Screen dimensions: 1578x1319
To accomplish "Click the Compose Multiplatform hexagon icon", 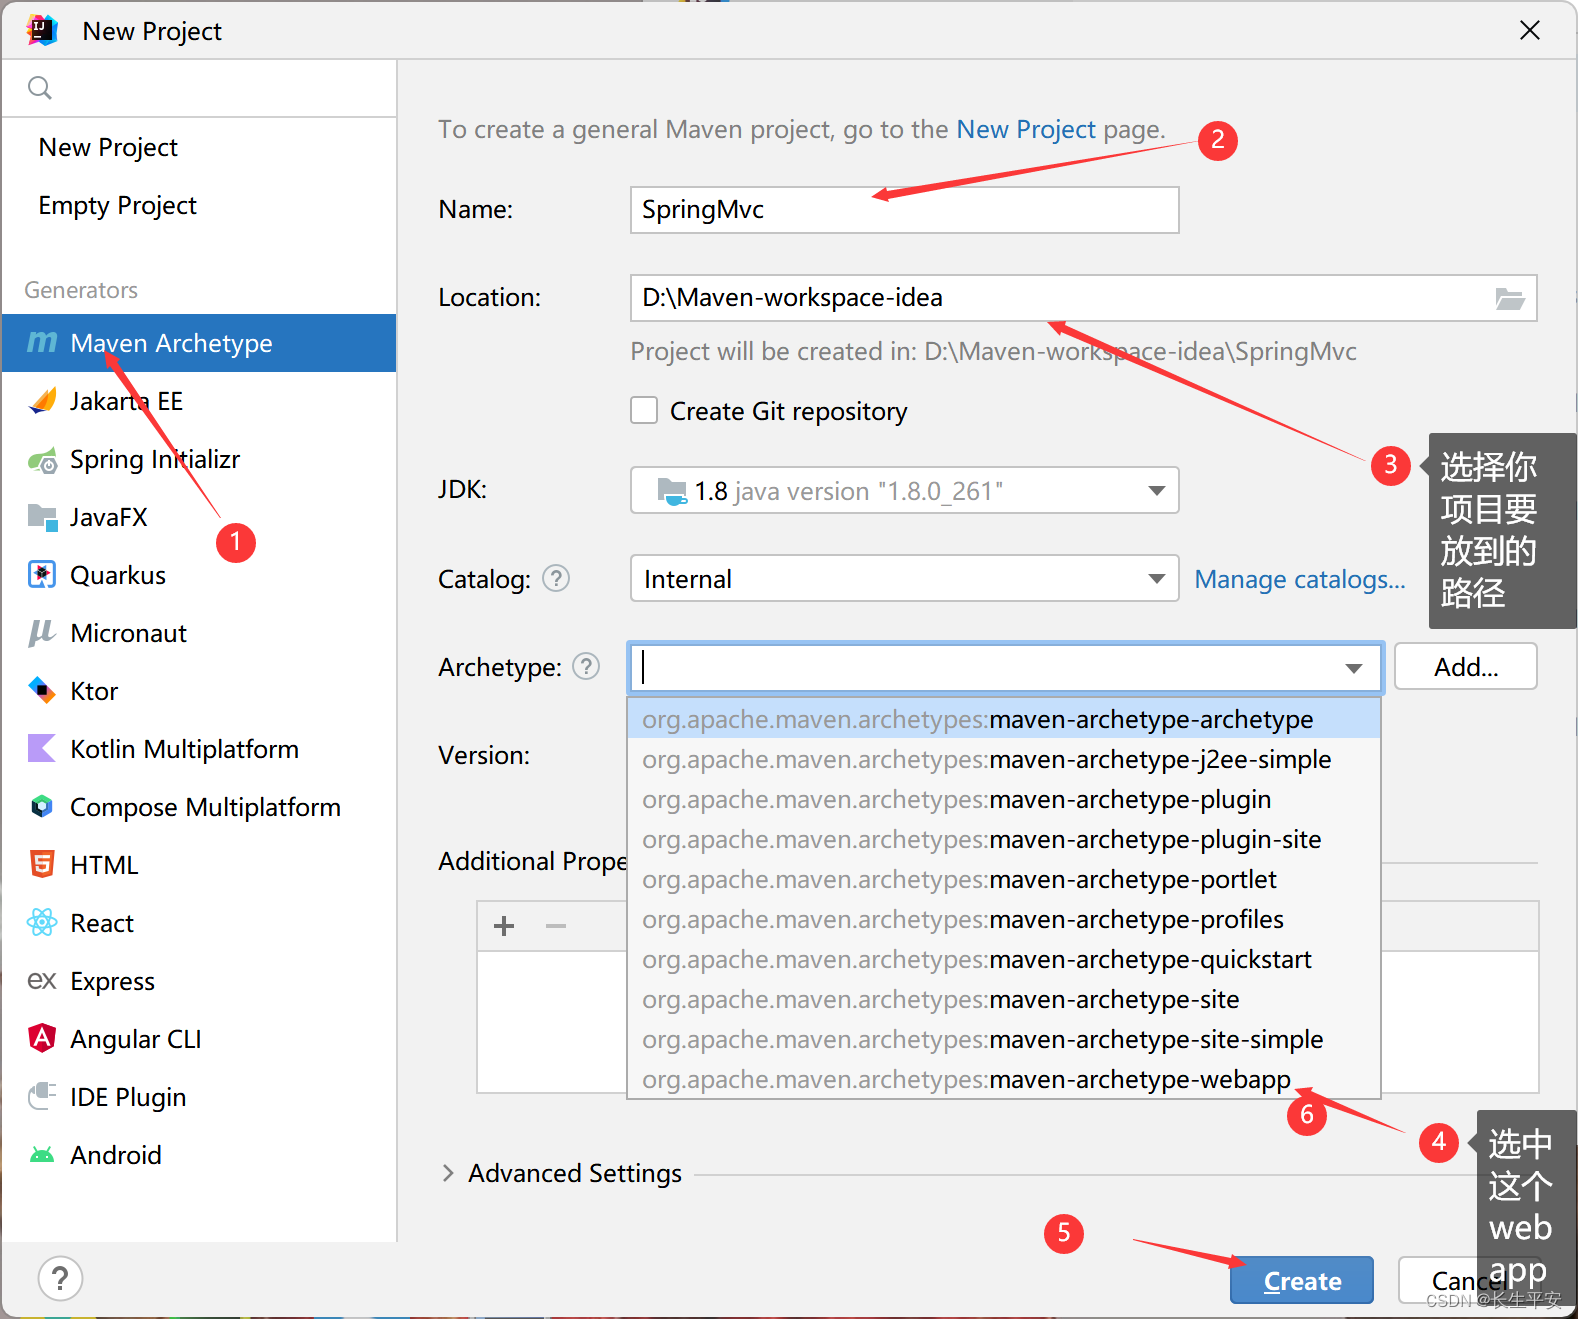I will point(42,806).
